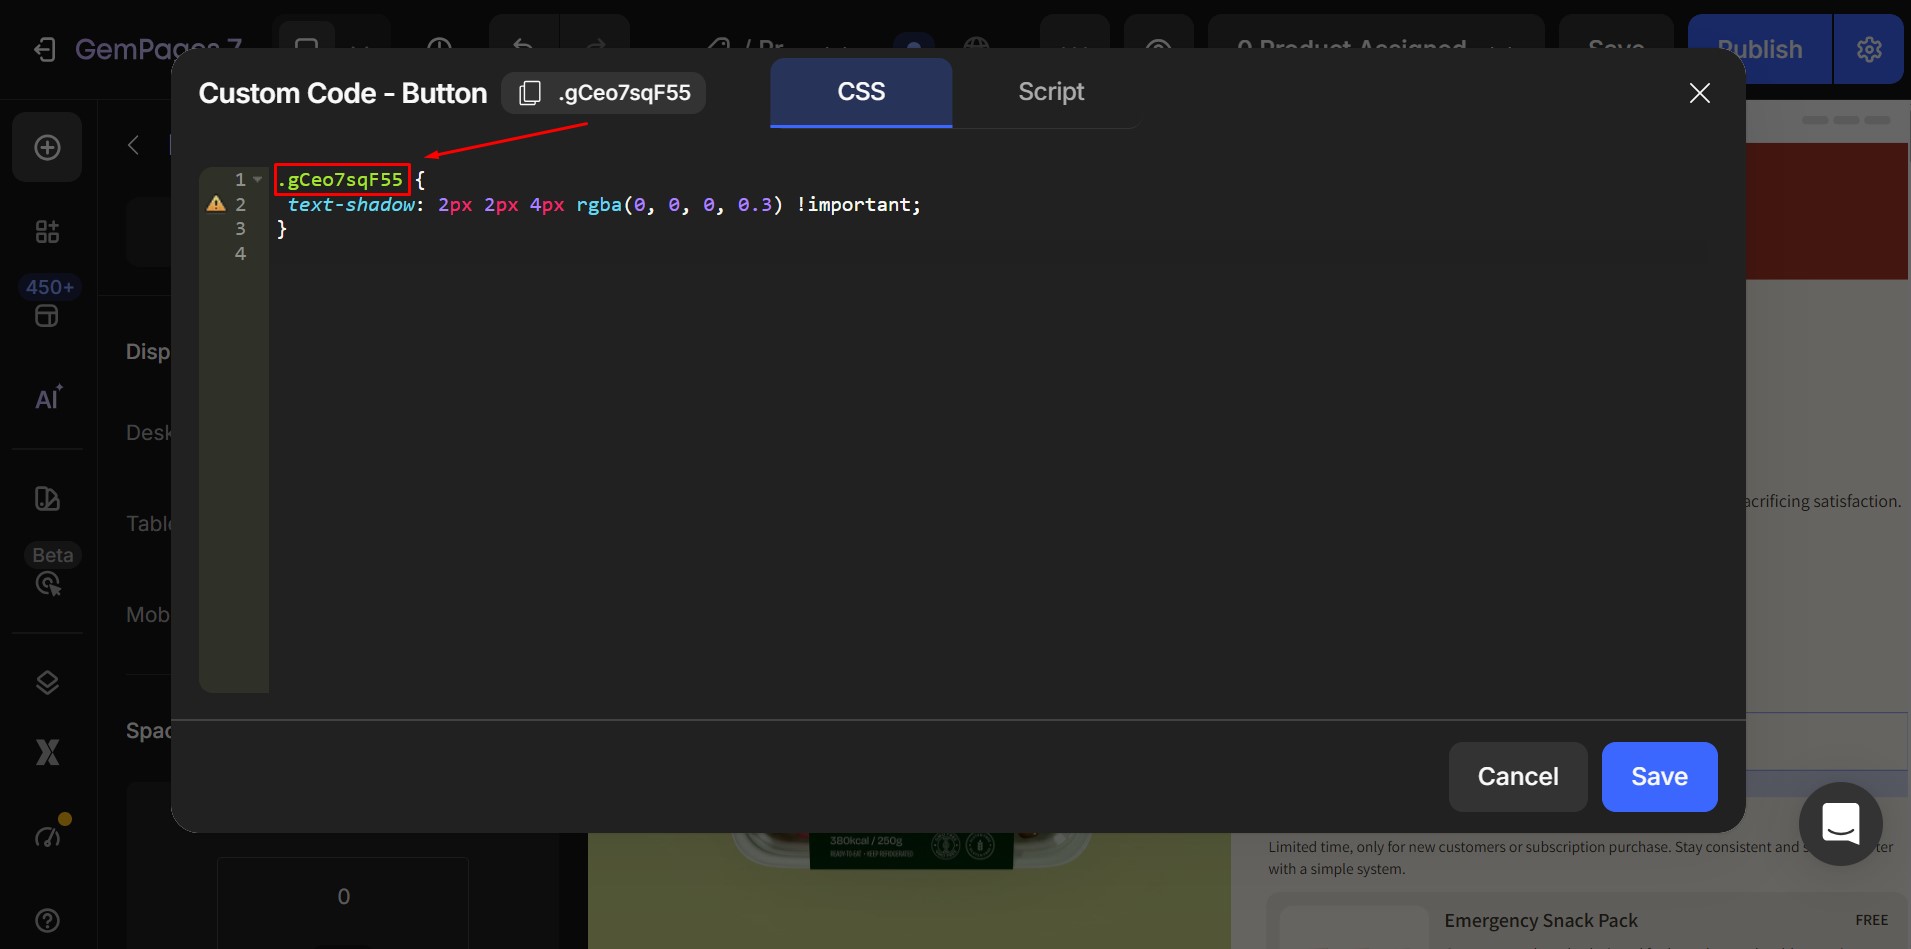Click the performance gauge icon with notification dot

pos(47,836)
